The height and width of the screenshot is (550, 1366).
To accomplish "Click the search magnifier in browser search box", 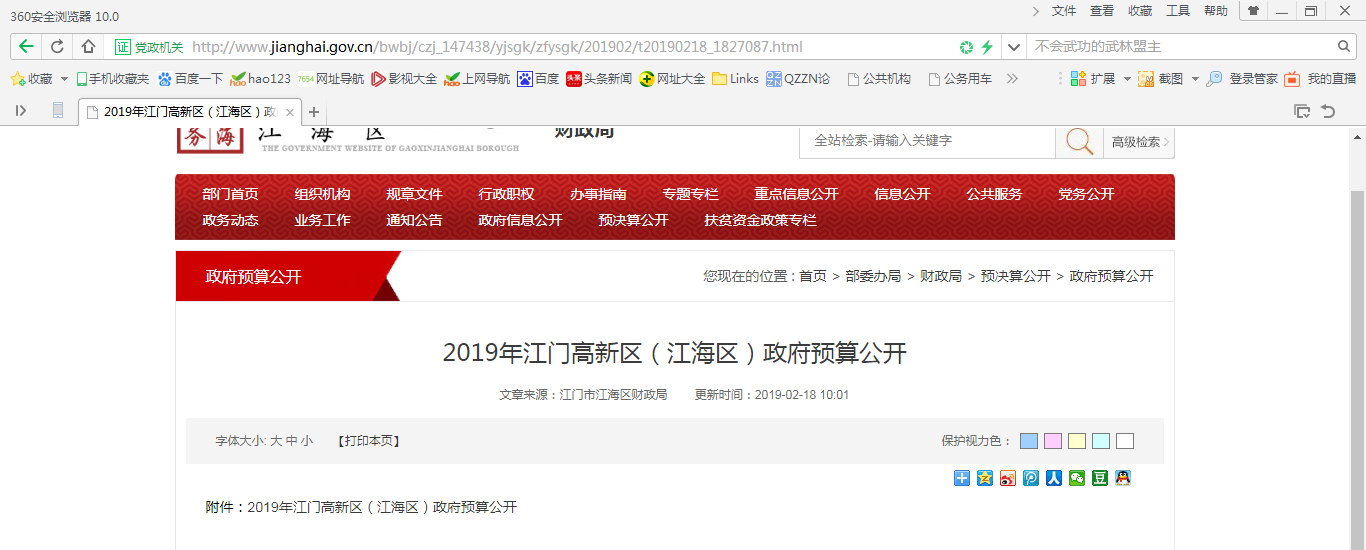I will pyautogui.click(x=1344, y=47).
